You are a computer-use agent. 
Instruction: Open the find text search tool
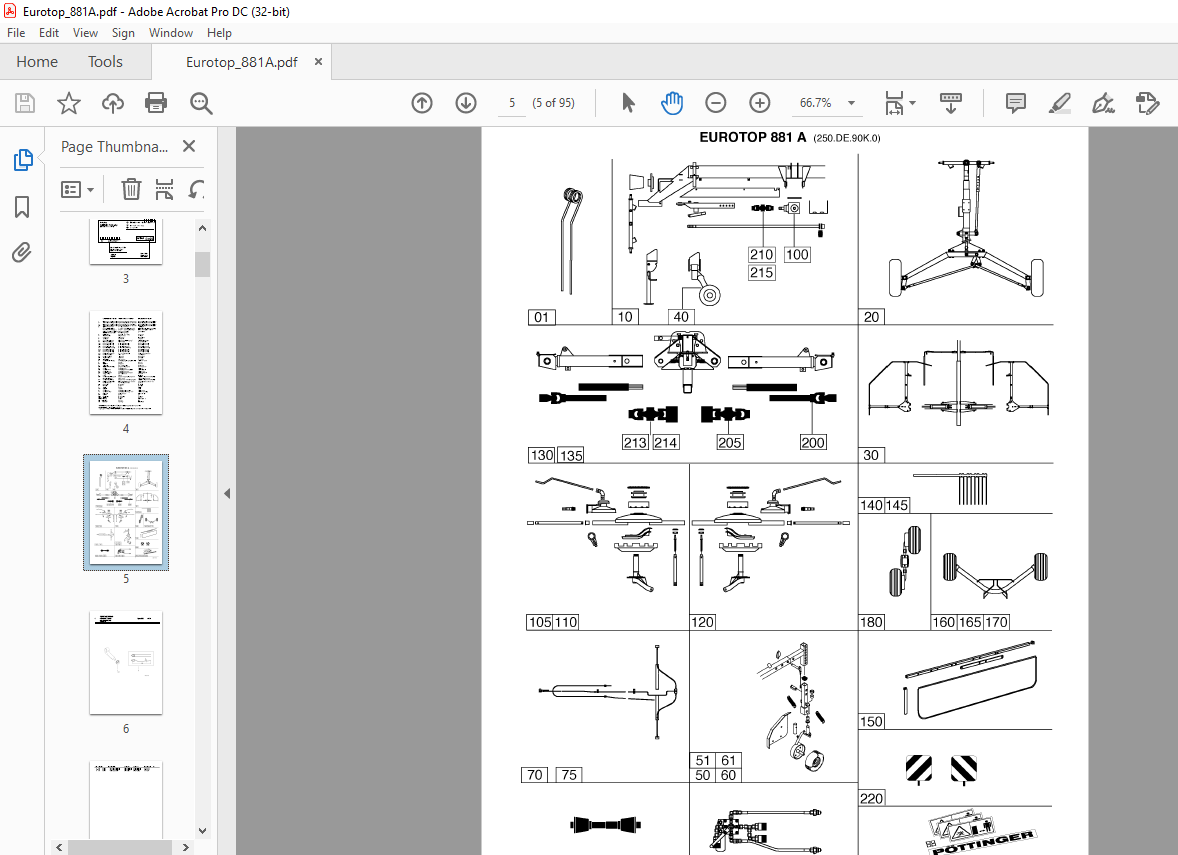tap(201, 103)
